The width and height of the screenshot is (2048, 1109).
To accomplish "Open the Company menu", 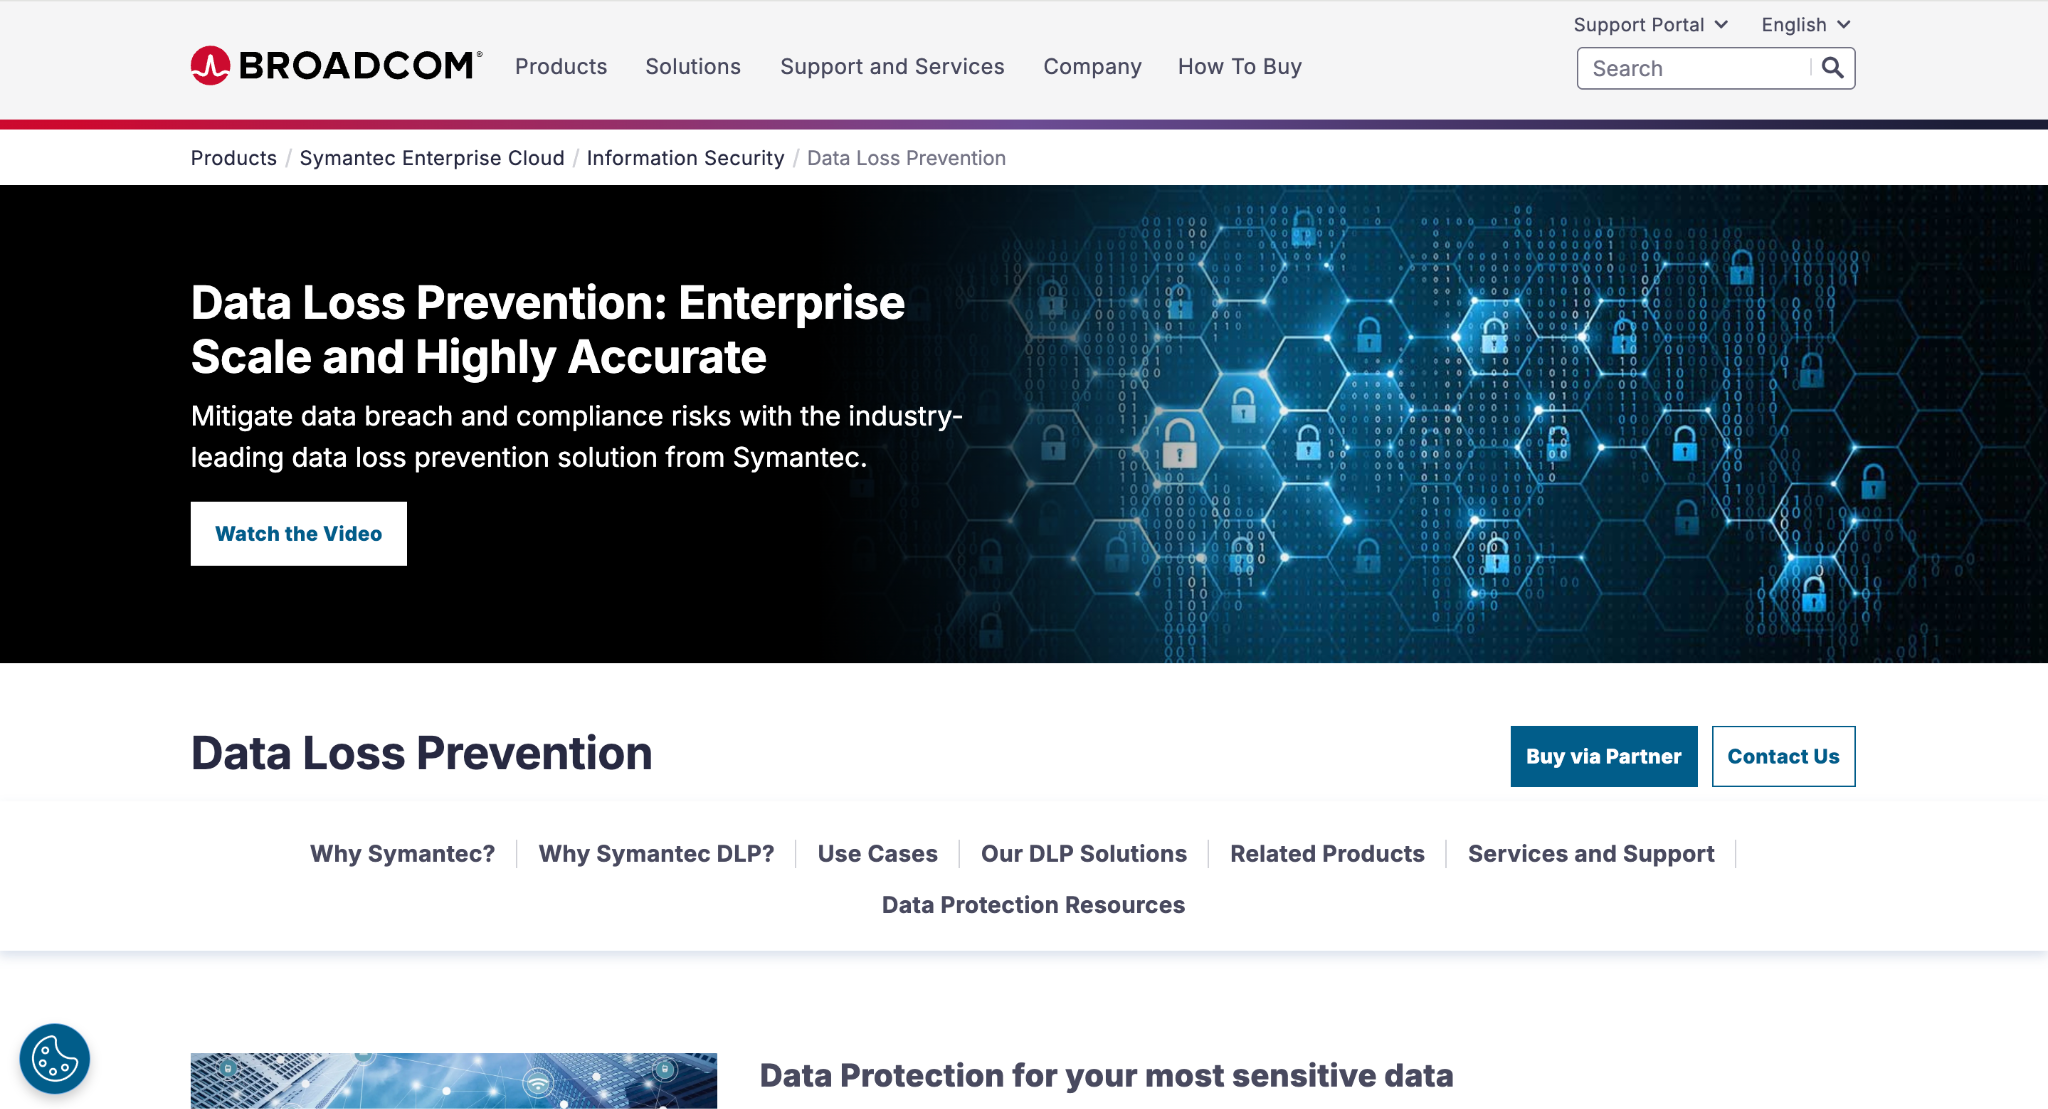I will click(x=1092, y=67).
